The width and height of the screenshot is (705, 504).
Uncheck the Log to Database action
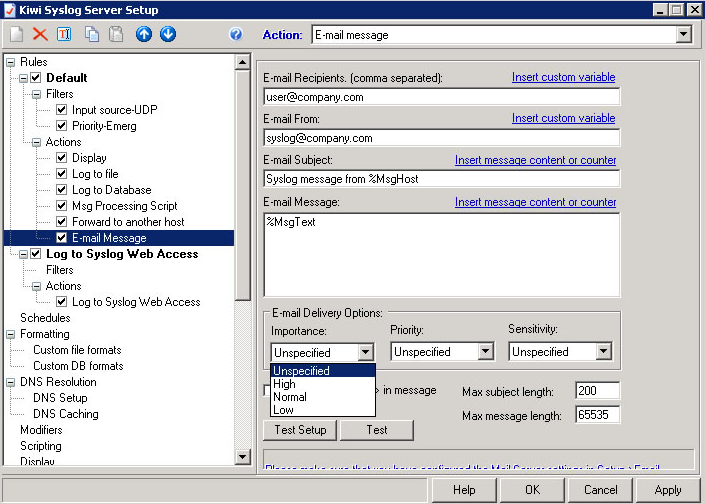tap(62, 190)
